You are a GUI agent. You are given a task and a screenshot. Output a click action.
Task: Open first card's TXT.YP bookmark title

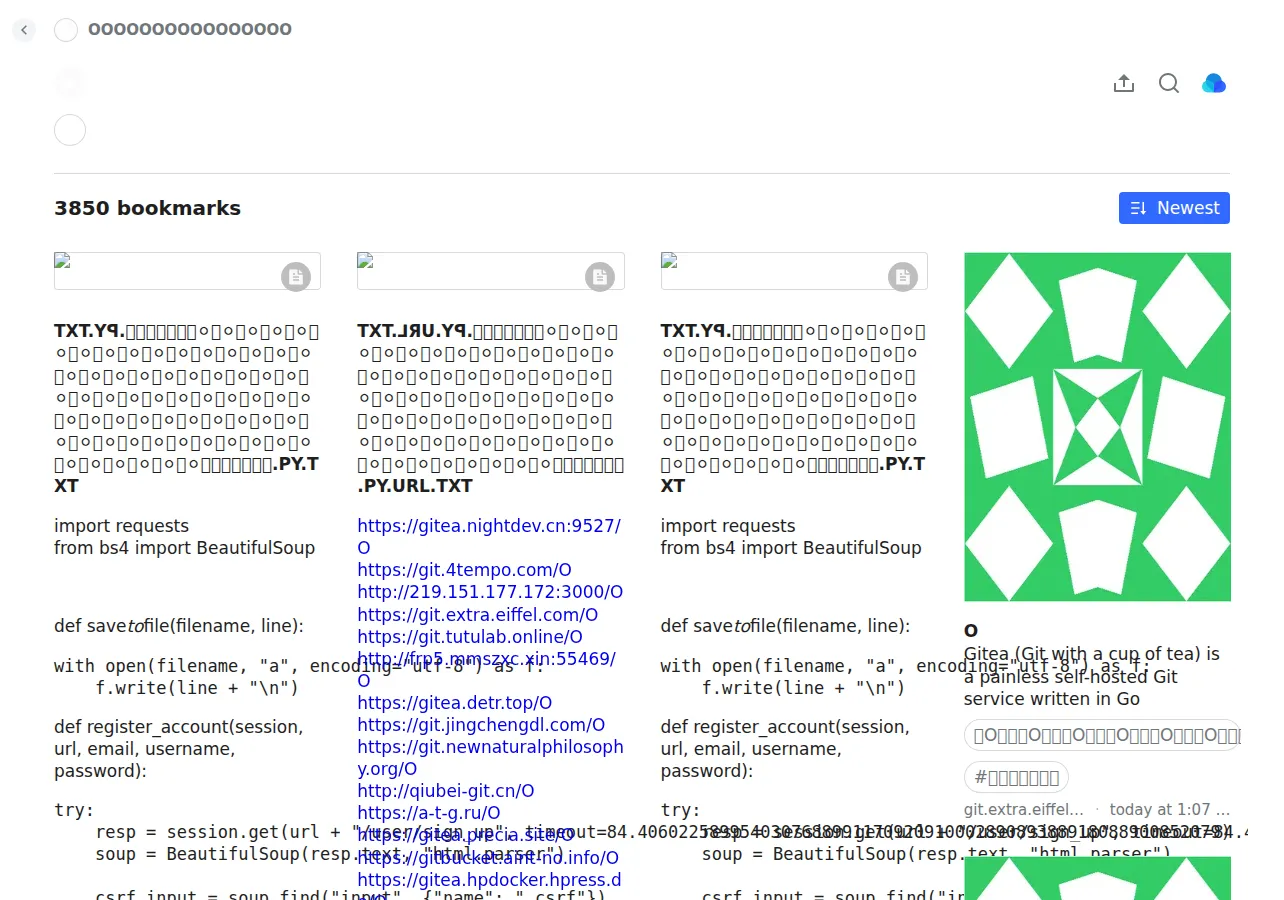point(187,407)
